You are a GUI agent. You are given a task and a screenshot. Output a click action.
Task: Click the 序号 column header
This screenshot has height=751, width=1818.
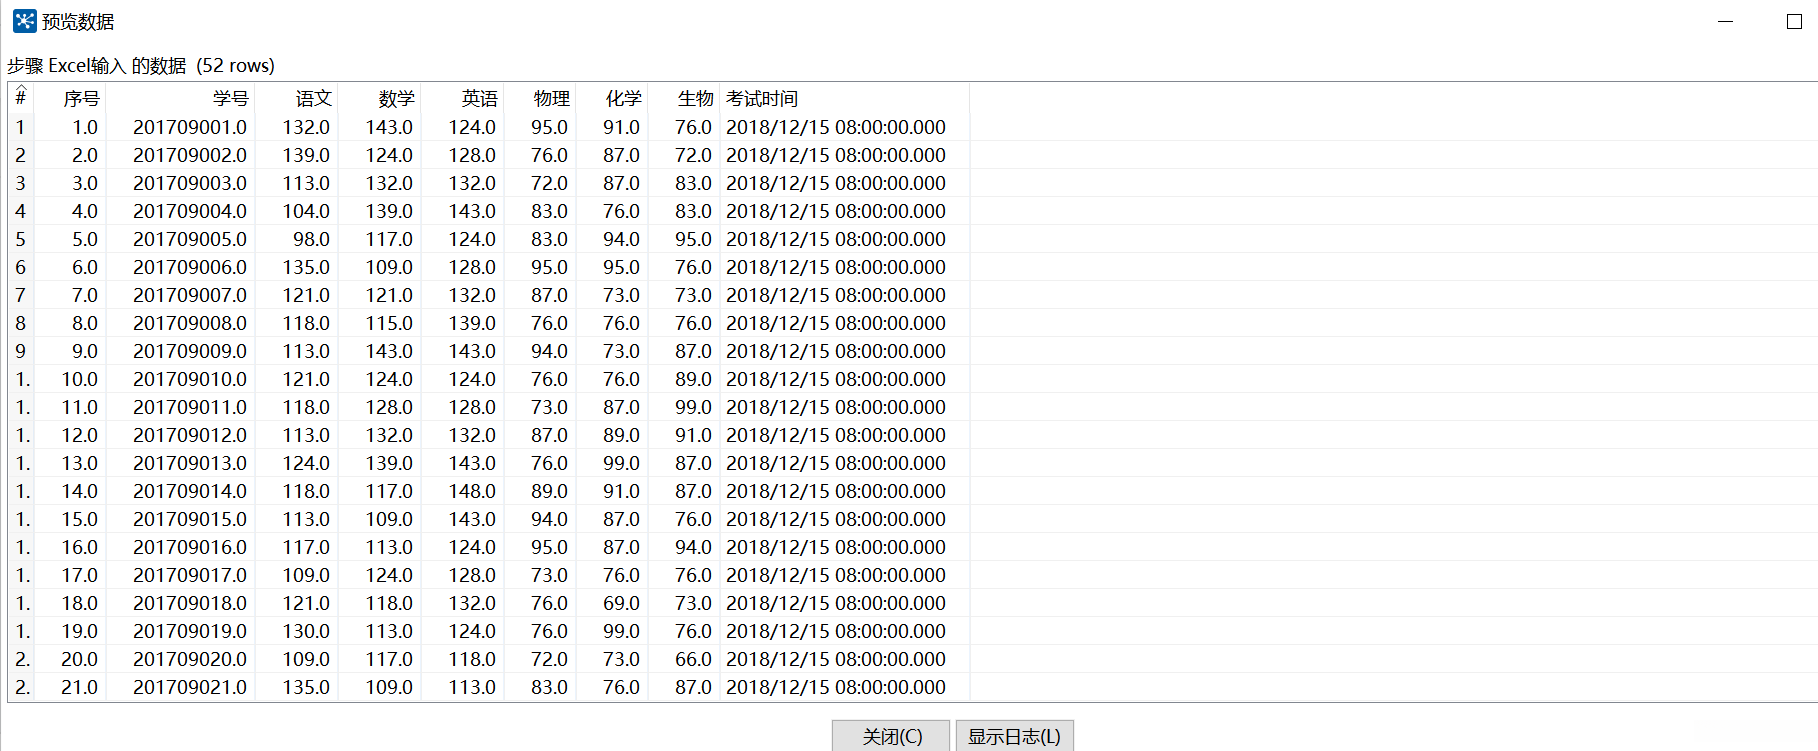click(x=70, y=98)
